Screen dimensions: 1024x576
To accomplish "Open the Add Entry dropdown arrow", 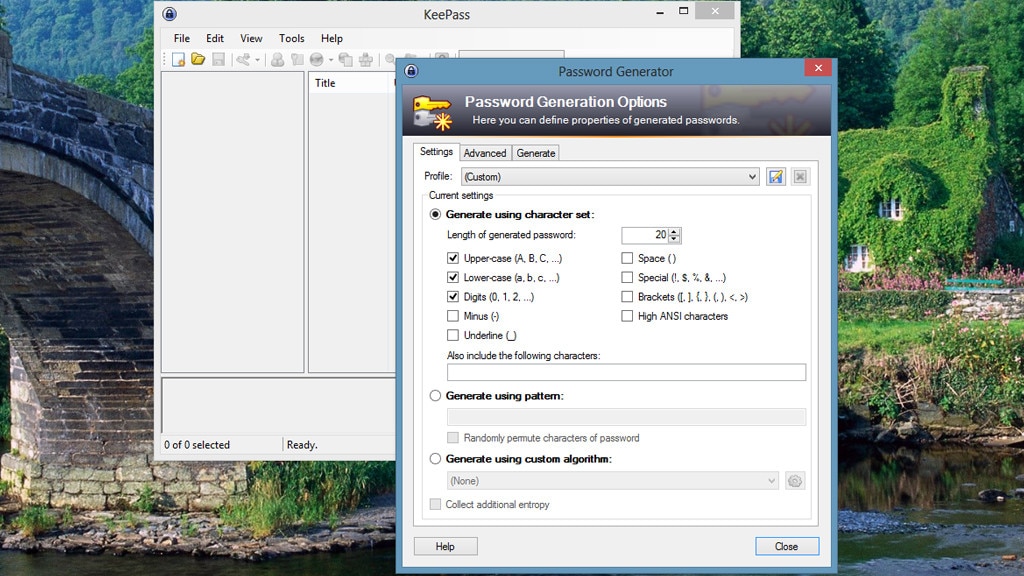I will (257, 60).
